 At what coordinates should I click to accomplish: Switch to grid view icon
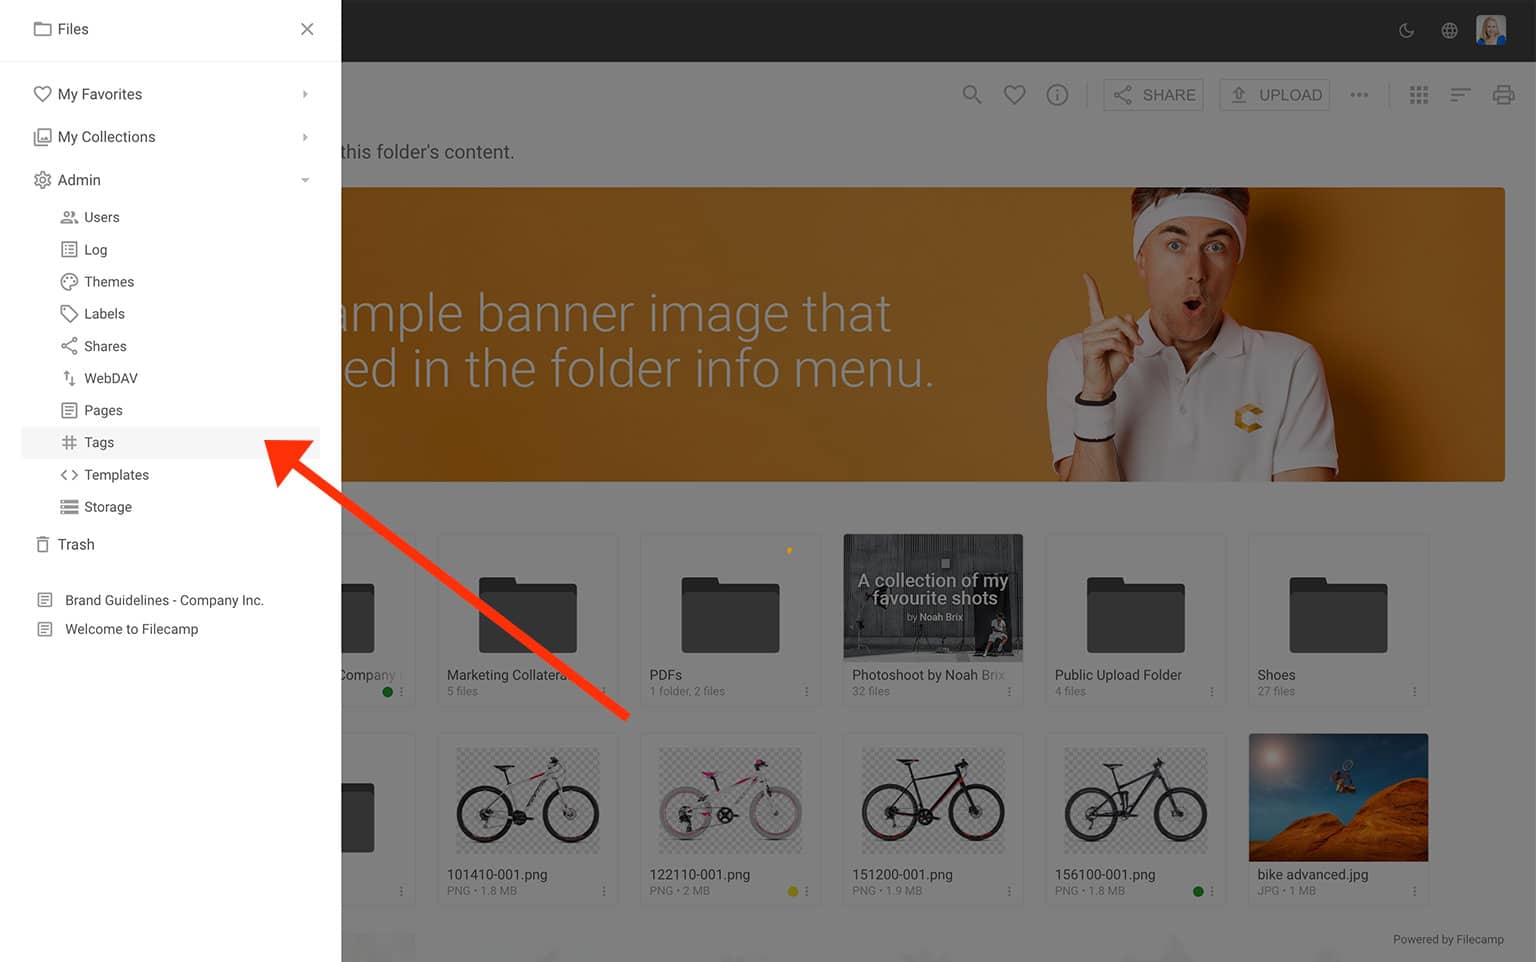click(x=1418, y=95)
